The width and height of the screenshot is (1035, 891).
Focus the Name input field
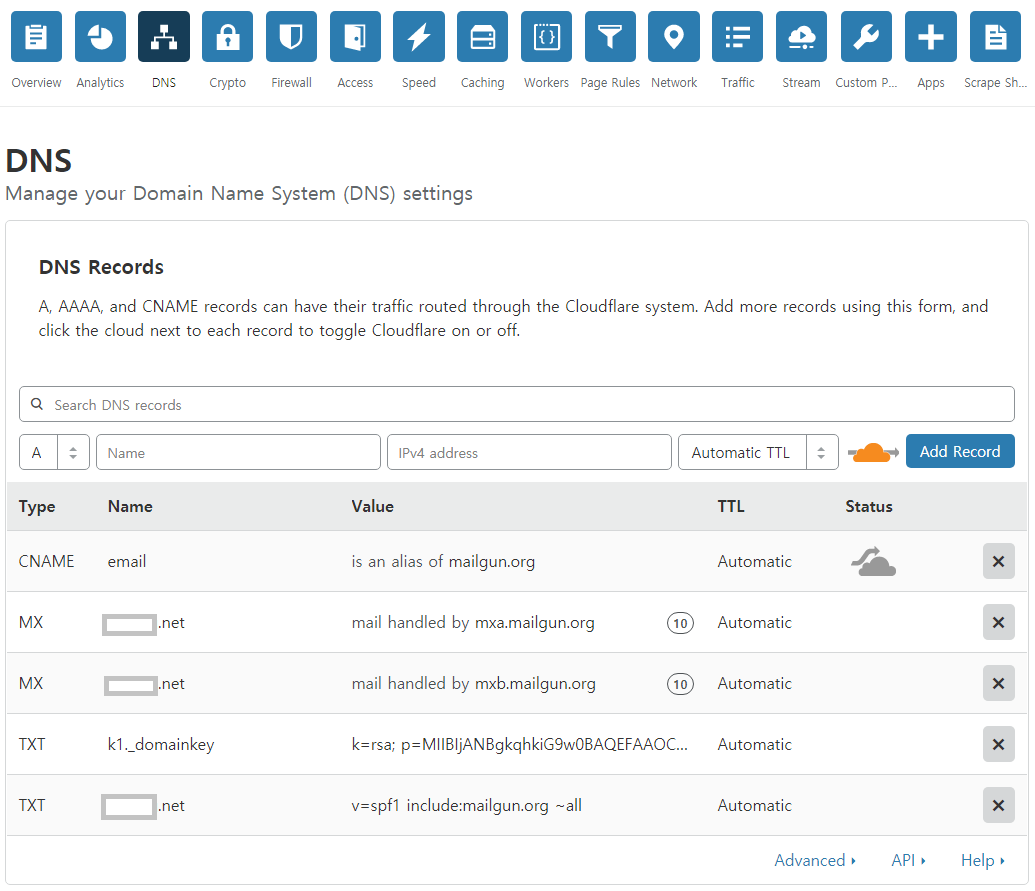[x=238, y=452]
